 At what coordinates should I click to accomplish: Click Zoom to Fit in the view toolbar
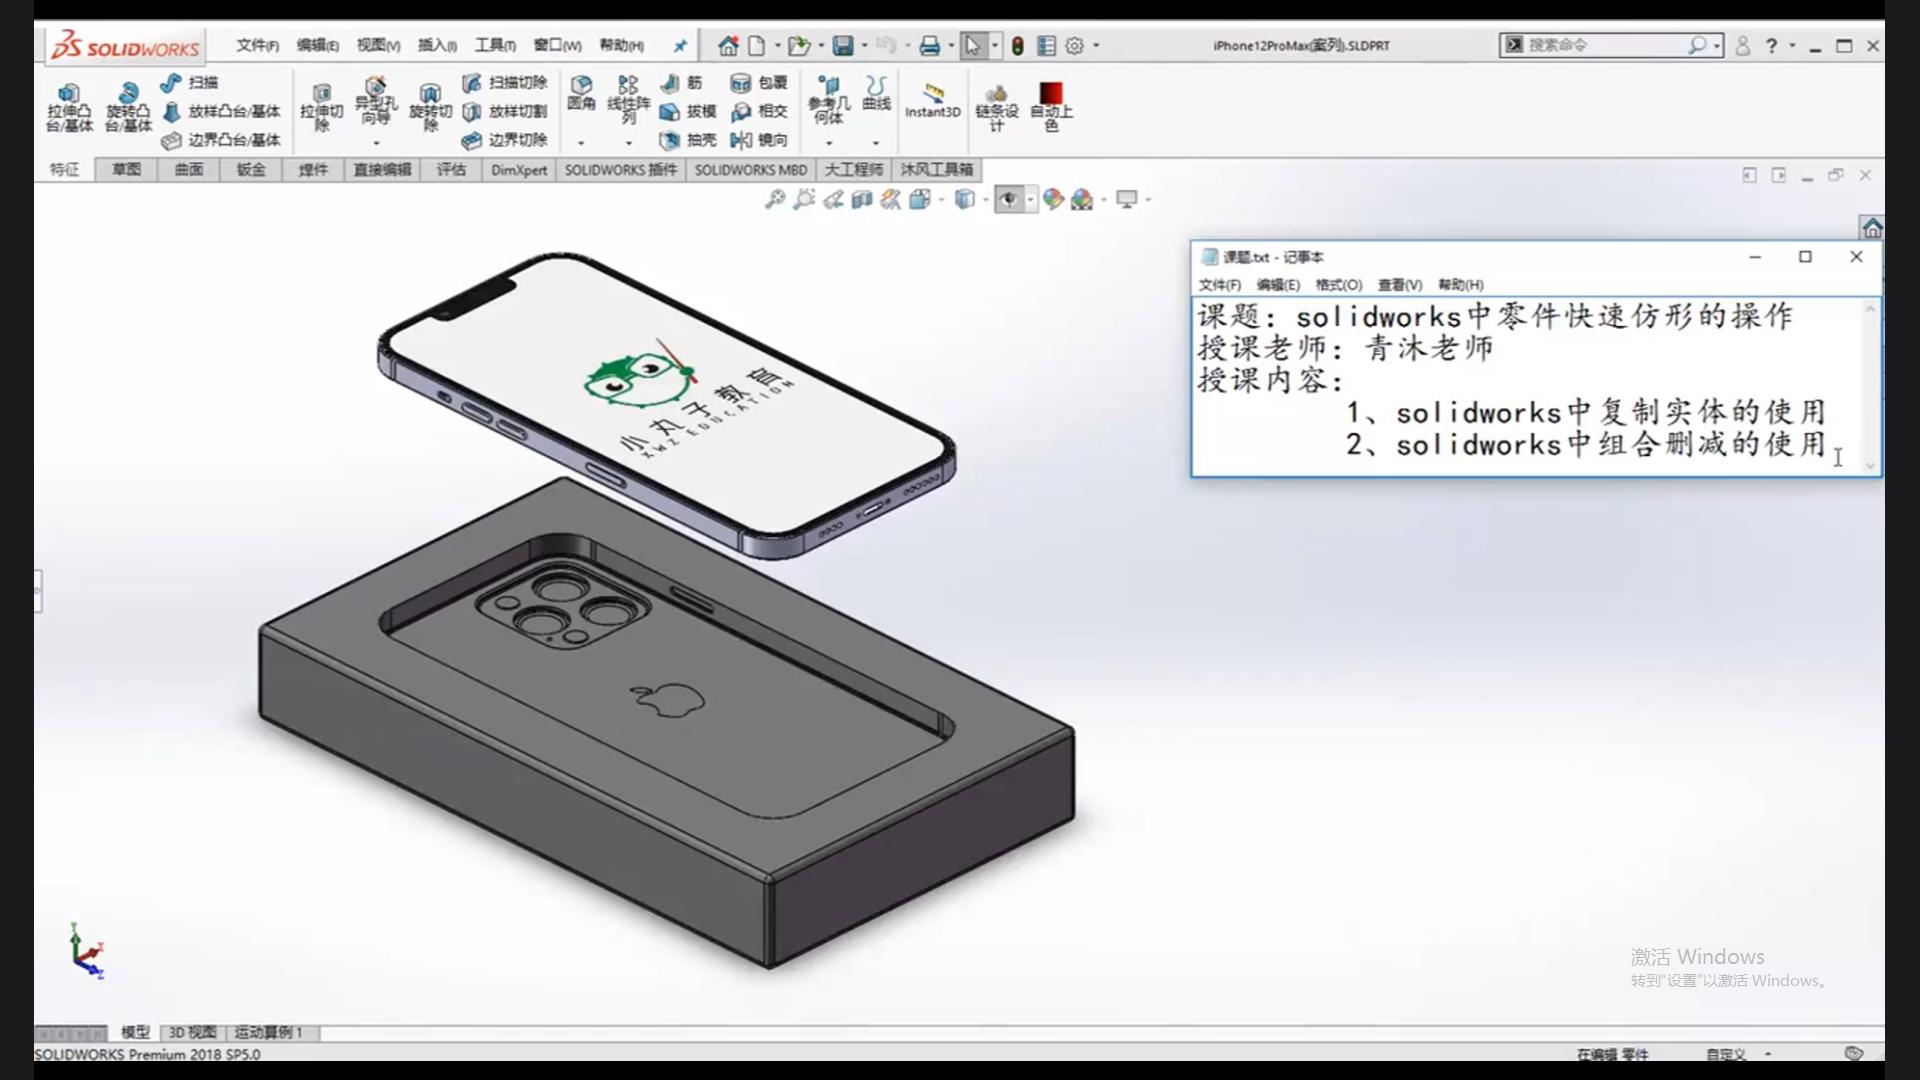coord(775,199)
